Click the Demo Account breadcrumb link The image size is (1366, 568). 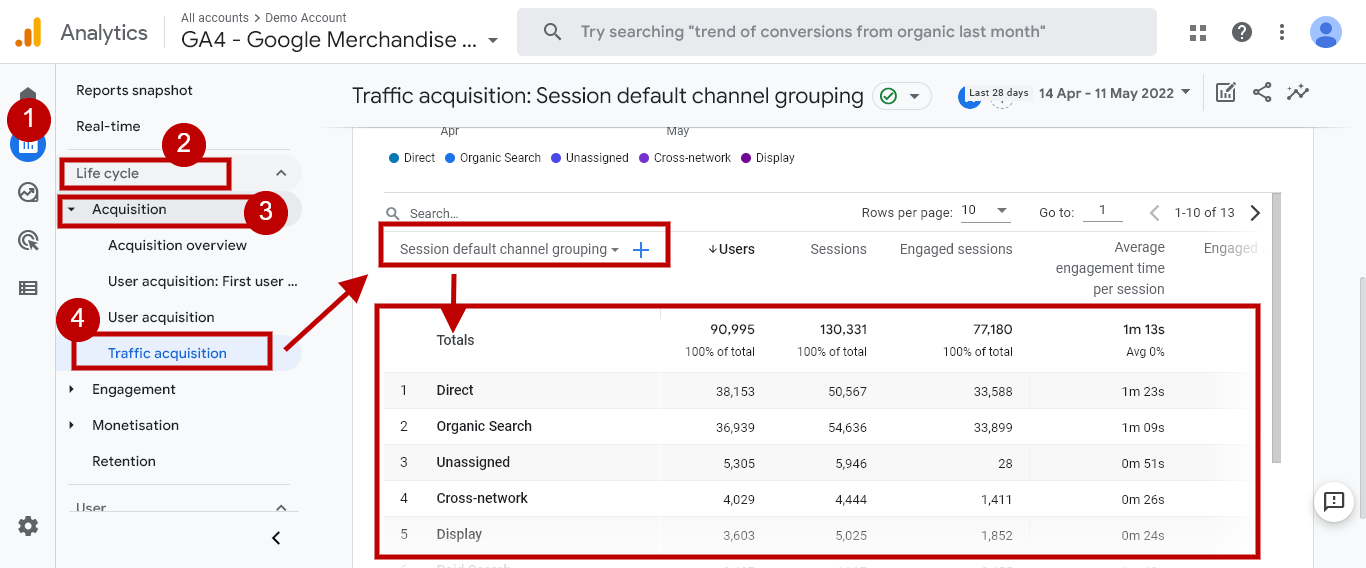[x=306, y=18]
